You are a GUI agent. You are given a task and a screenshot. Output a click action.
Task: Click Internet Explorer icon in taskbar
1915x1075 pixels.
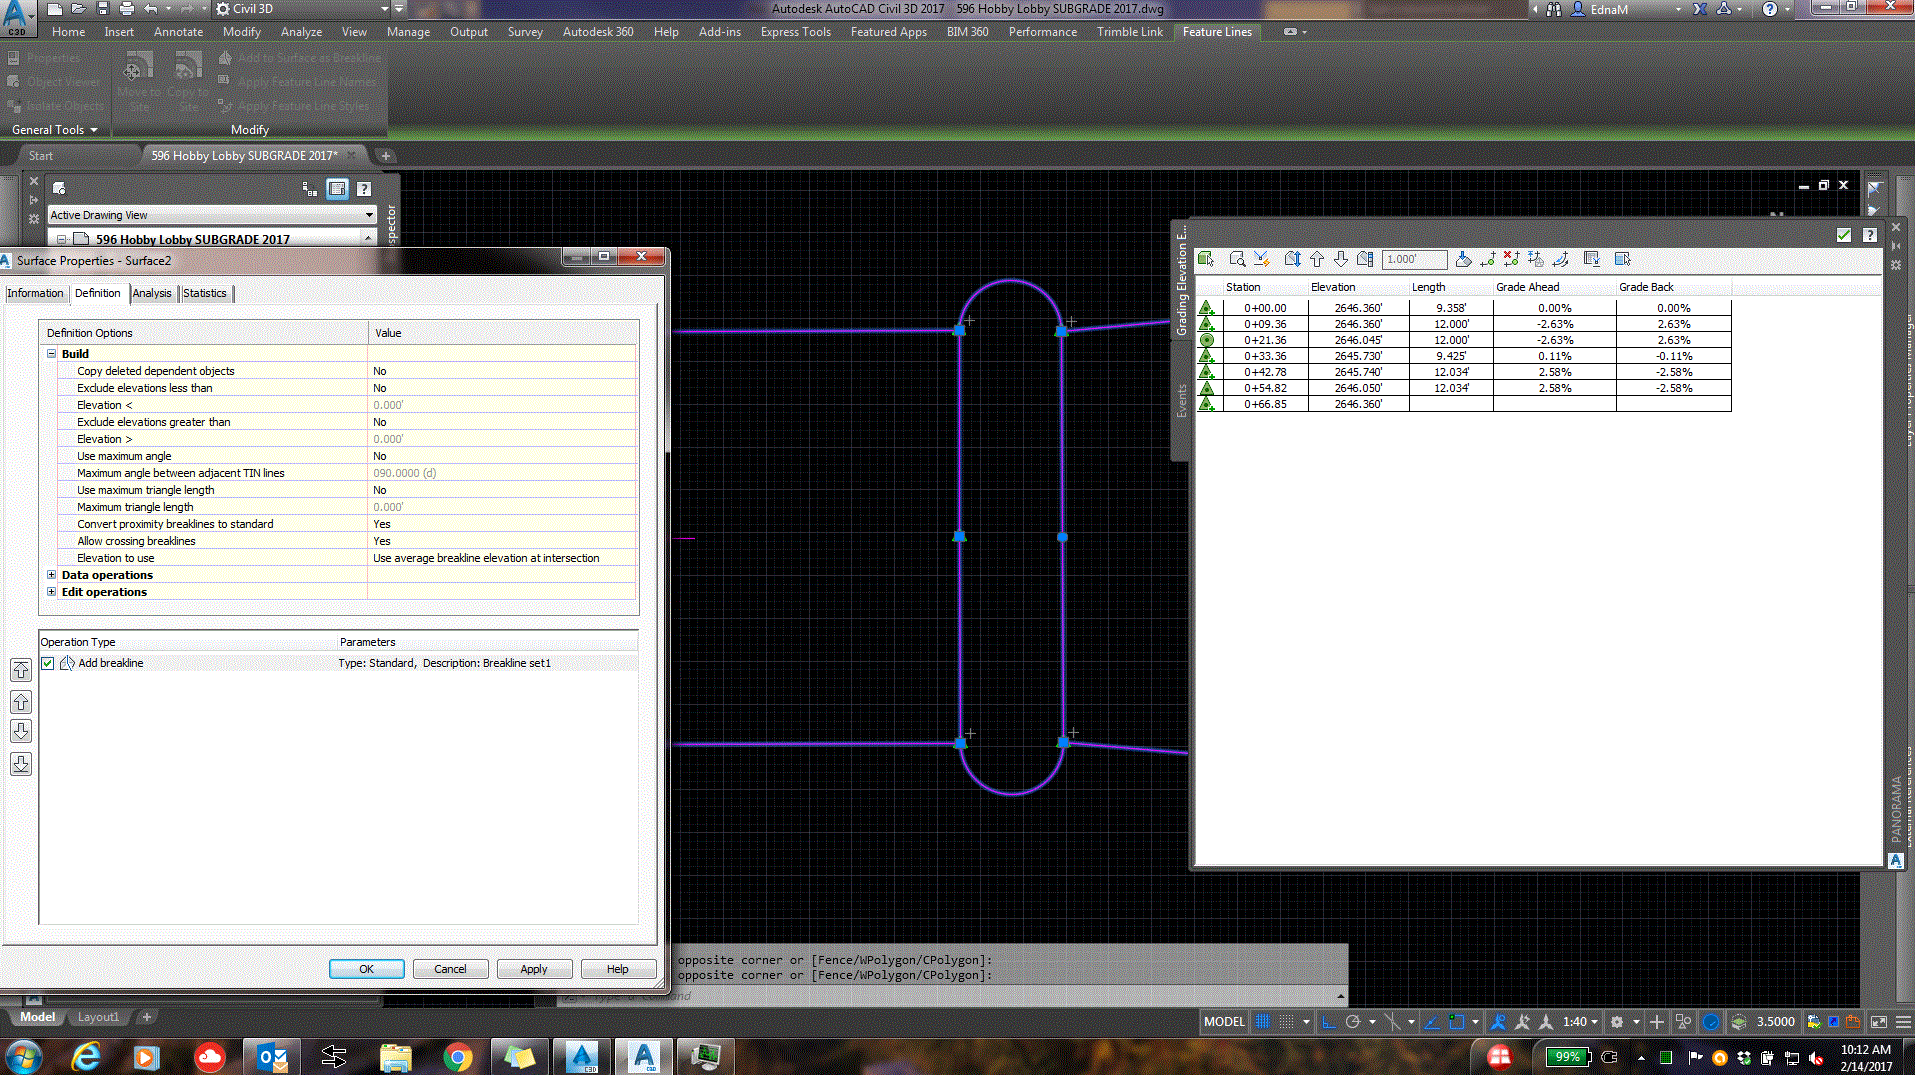(86, 1056)
